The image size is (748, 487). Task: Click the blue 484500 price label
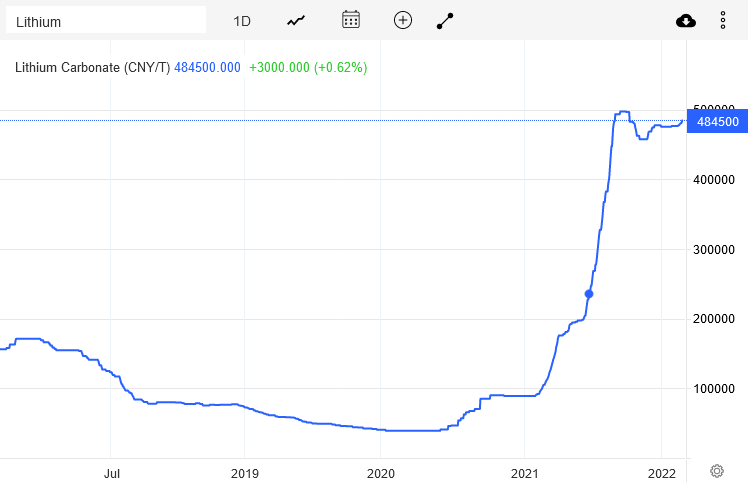point(717,121)
